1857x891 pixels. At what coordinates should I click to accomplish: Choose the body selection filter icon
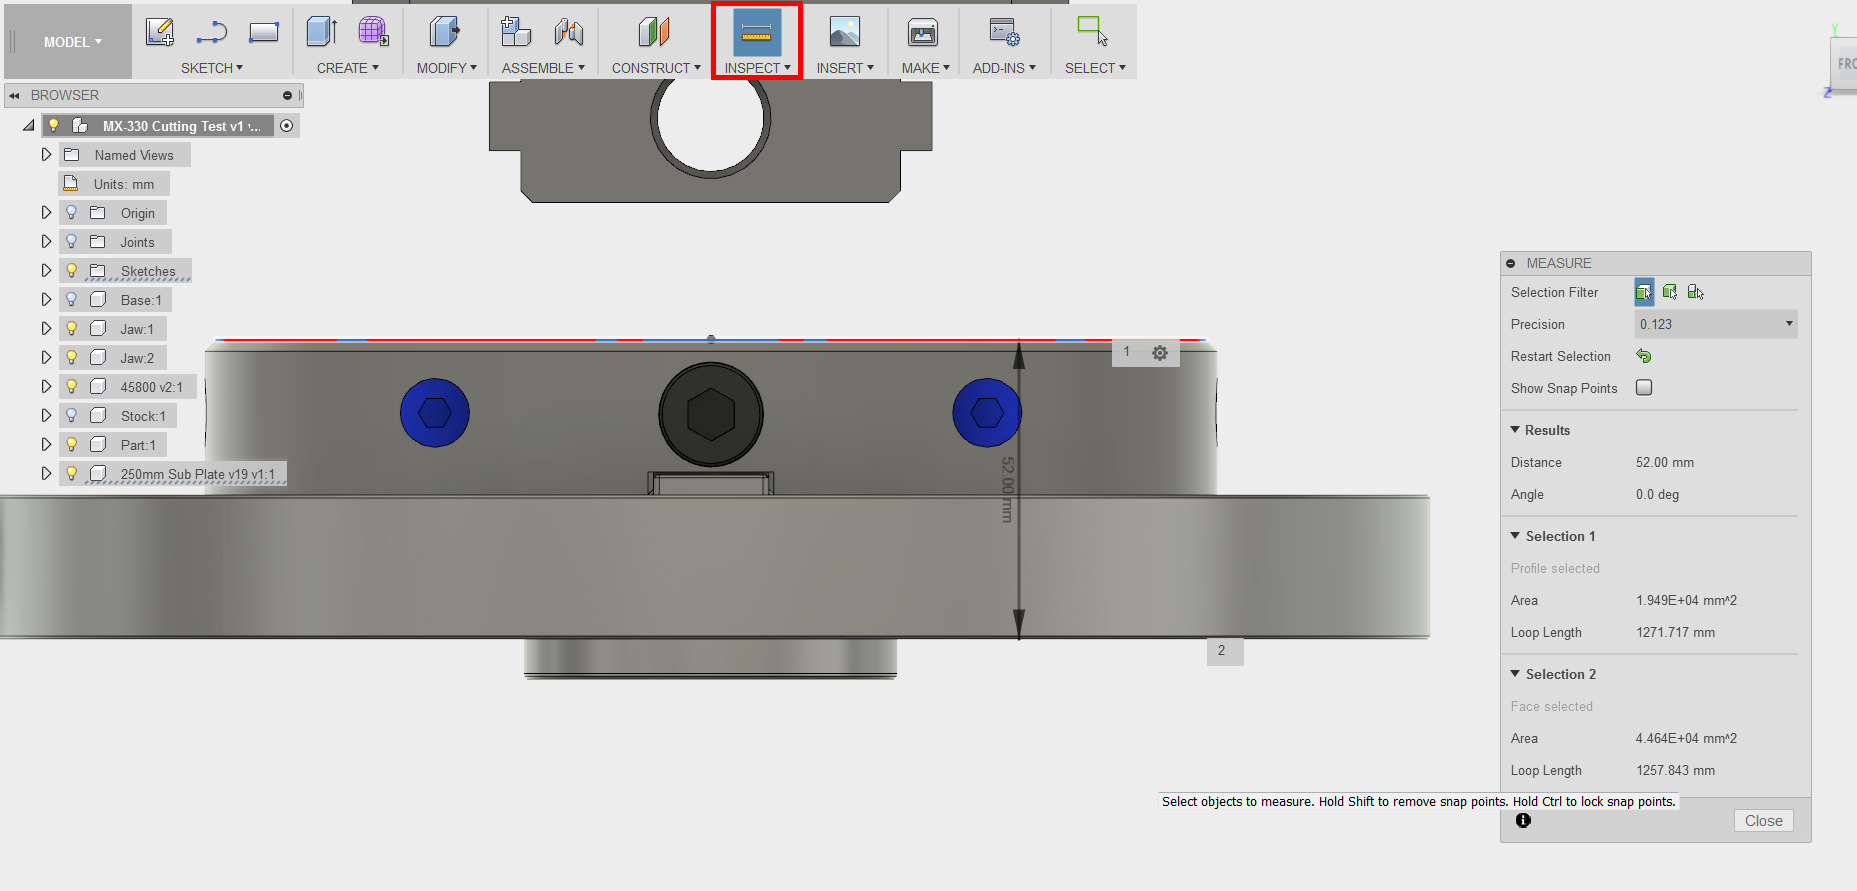[1670, 292]
